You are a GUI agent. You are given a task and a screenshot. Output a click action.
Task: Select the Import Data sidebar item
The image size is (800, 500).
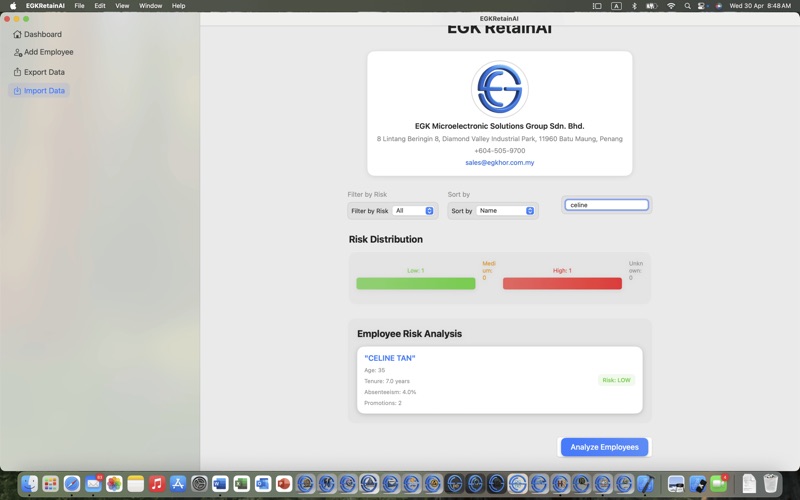pos(39,91)
